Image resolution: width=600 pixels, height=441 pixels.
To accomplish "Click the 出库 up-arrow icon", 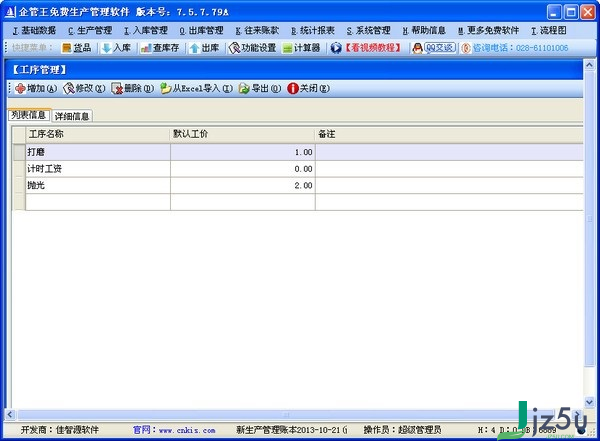I will [194, 48].
